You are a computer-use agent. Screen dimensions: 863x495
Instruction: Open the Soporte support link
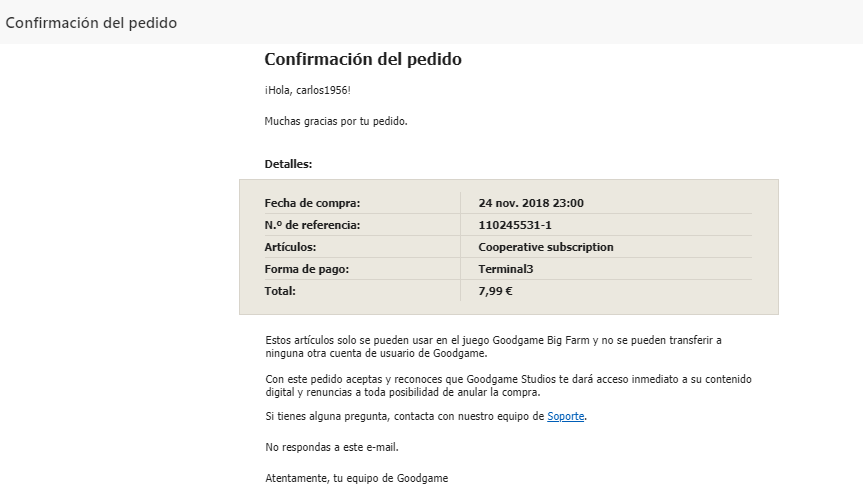click(x=565, y=416)
